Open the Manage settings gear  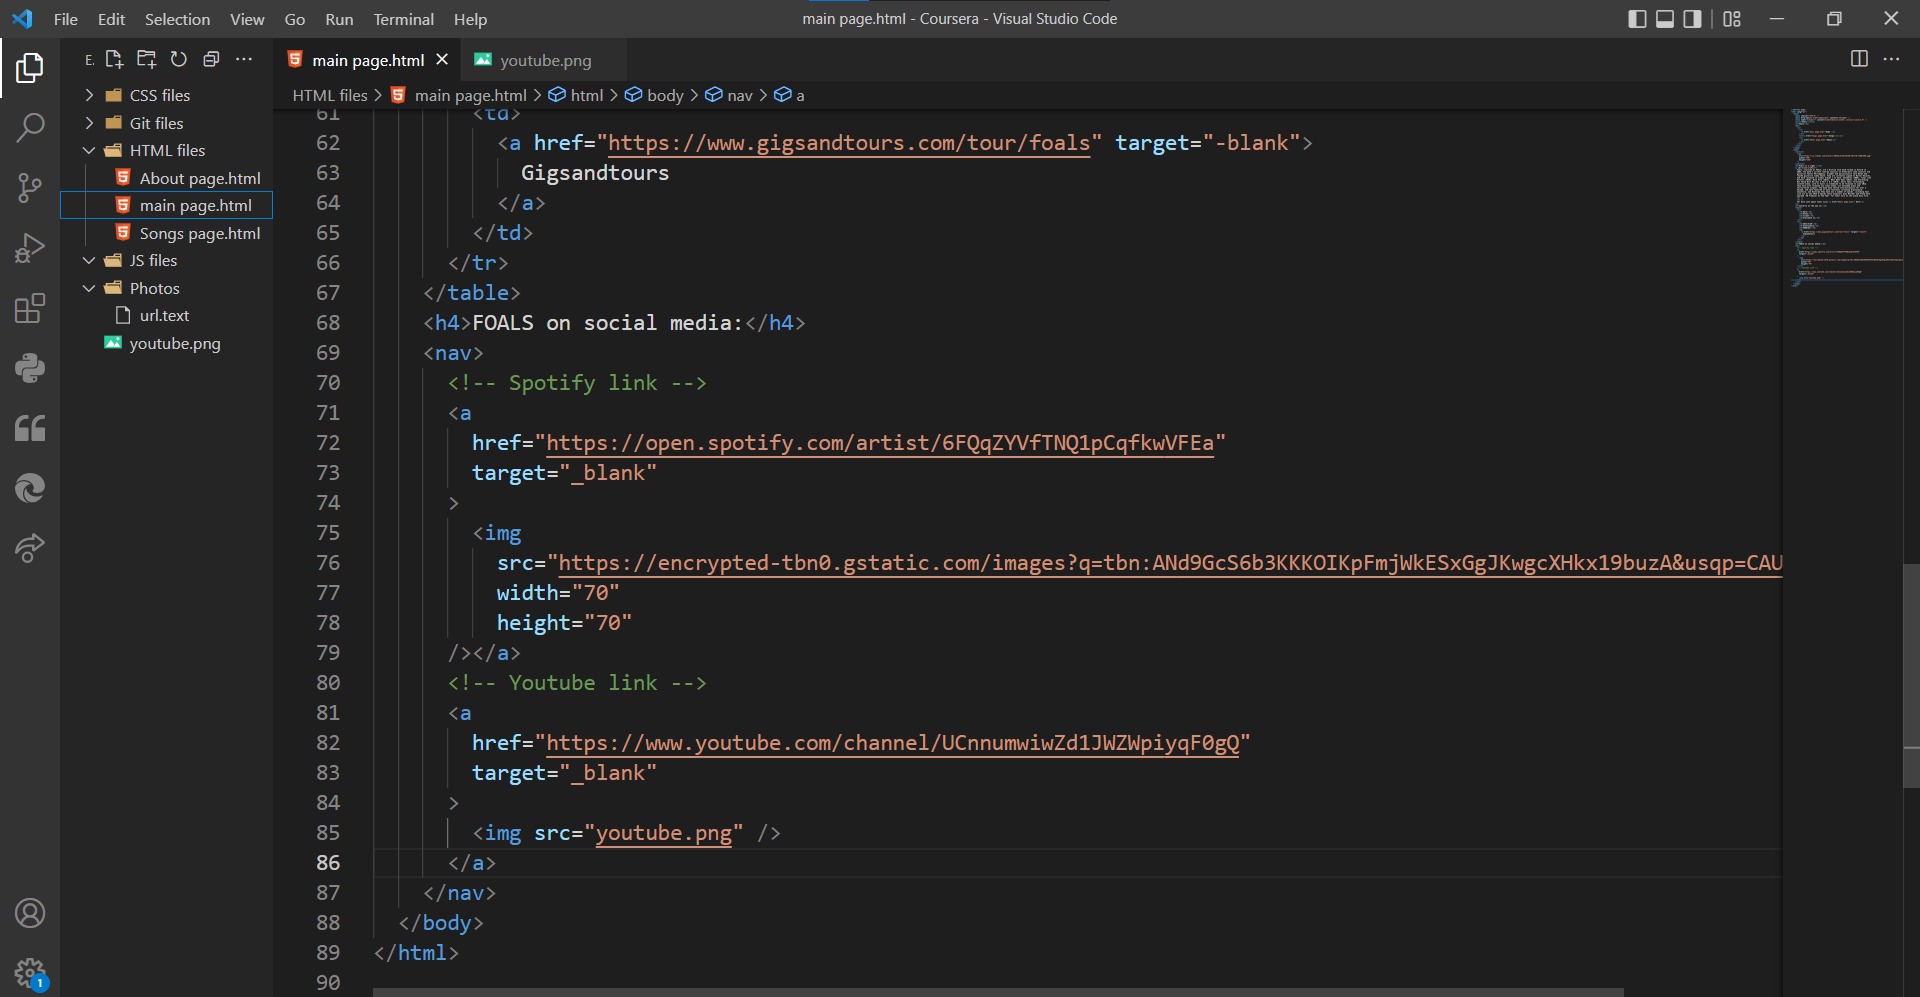tap(30, 972)
